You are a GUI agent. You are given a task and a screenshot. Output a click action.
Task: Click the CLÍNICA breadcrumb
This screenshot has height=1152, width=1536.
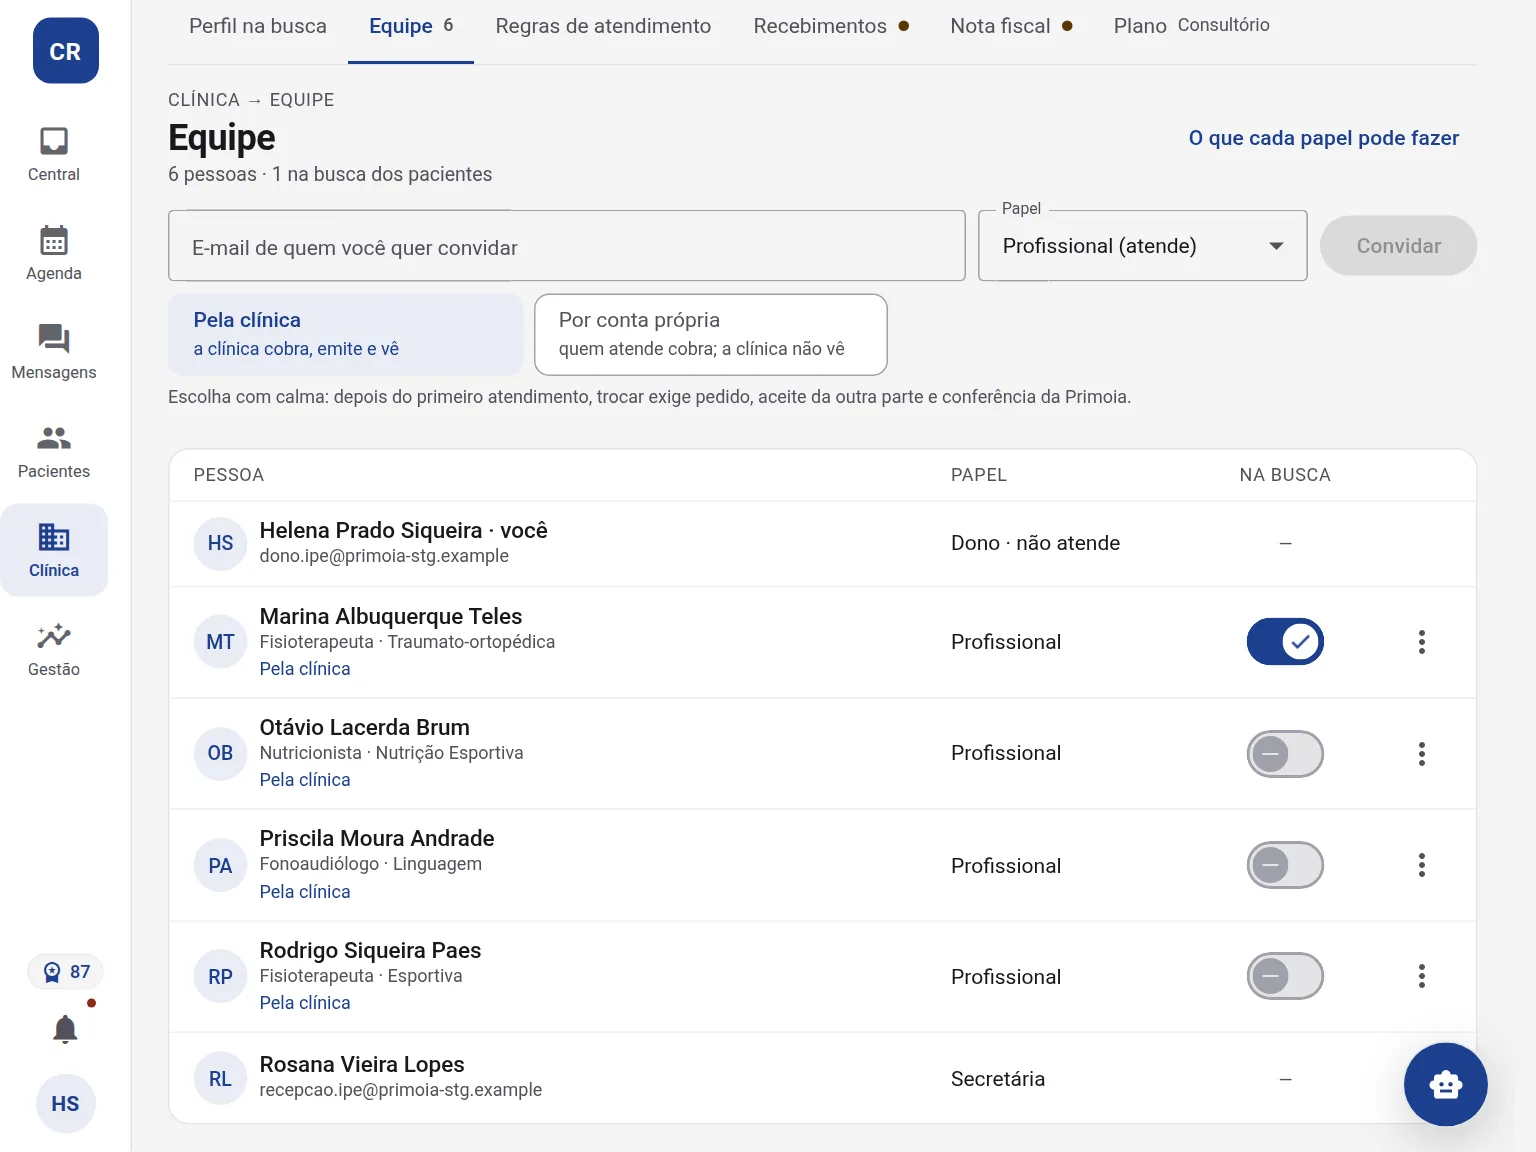pos(204,100)
